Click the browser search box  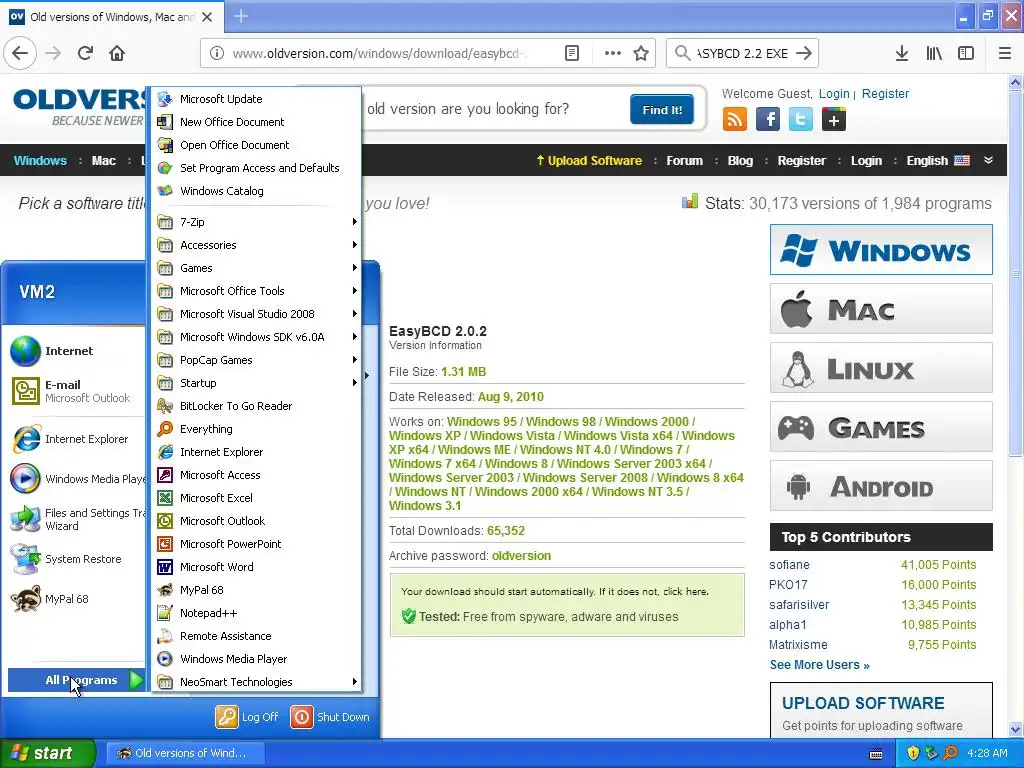coord(743,54)
